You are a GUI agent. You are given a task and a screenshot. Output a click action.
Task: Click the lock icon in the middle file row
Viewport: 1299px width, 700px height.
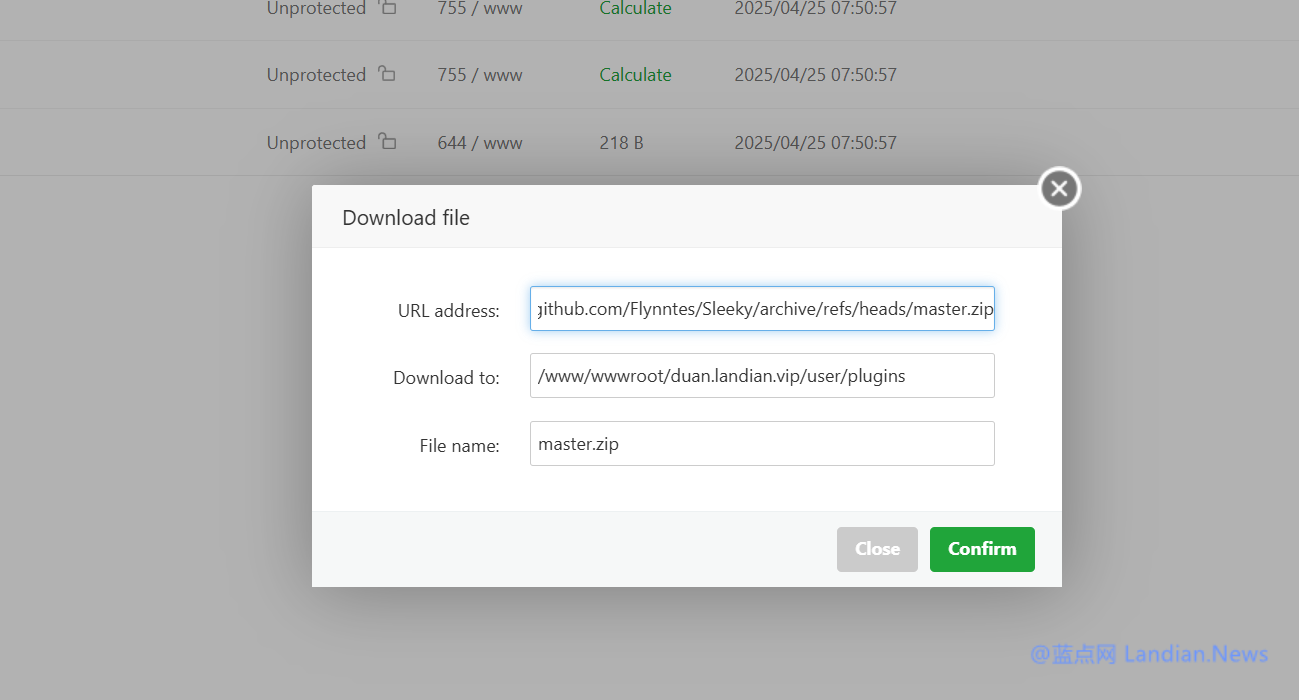coord(387,74)
